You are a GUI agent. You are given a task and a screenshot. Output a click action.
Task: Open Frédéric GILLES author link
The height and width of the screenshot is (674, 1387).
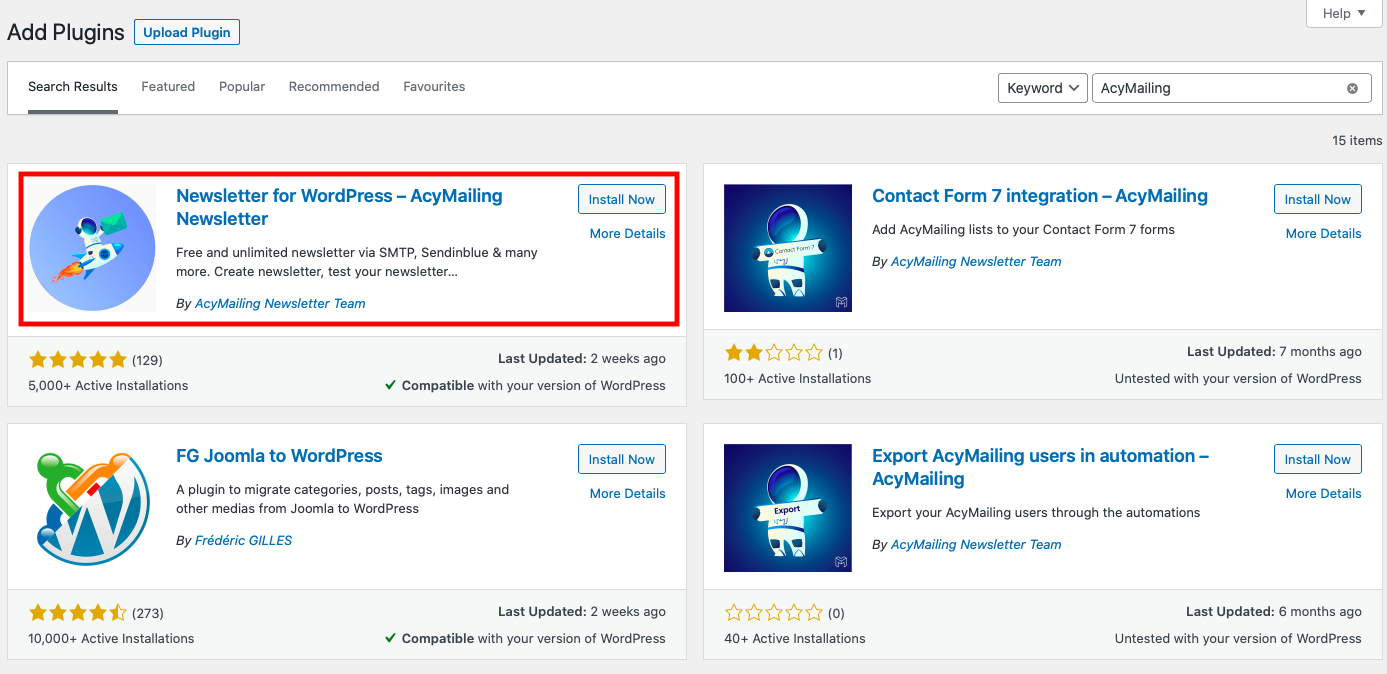pos(243,540)
